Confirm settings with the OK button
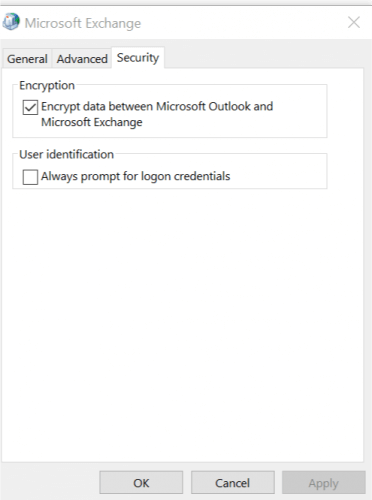The height and width of the screenshot is (500, 372). (141, 483)
